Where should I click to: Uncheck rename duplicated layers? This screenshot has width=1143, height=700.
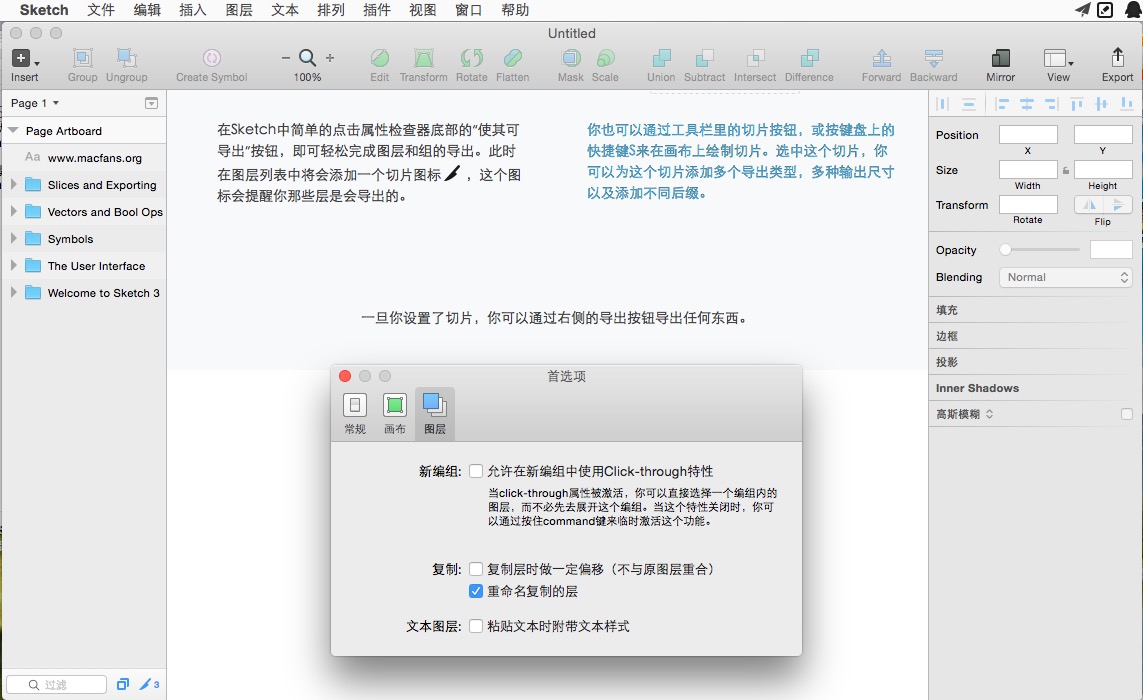tap(476, 591)
